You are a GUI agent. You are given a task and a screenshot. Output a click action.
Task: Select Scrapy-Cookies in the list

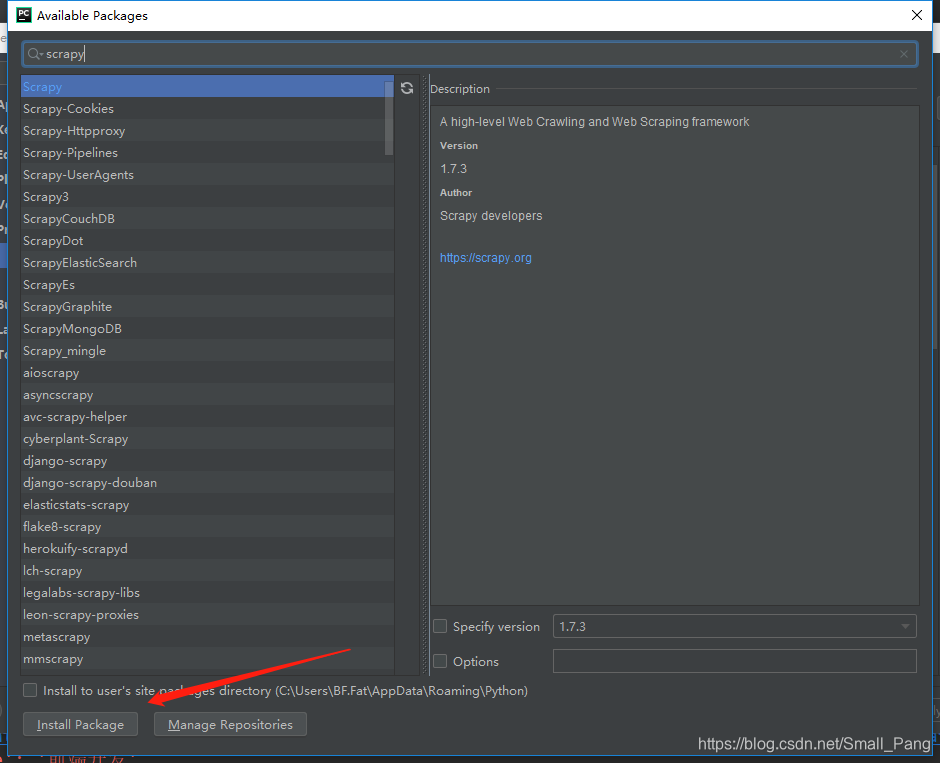pyautogui.click(x=207, y=108)
